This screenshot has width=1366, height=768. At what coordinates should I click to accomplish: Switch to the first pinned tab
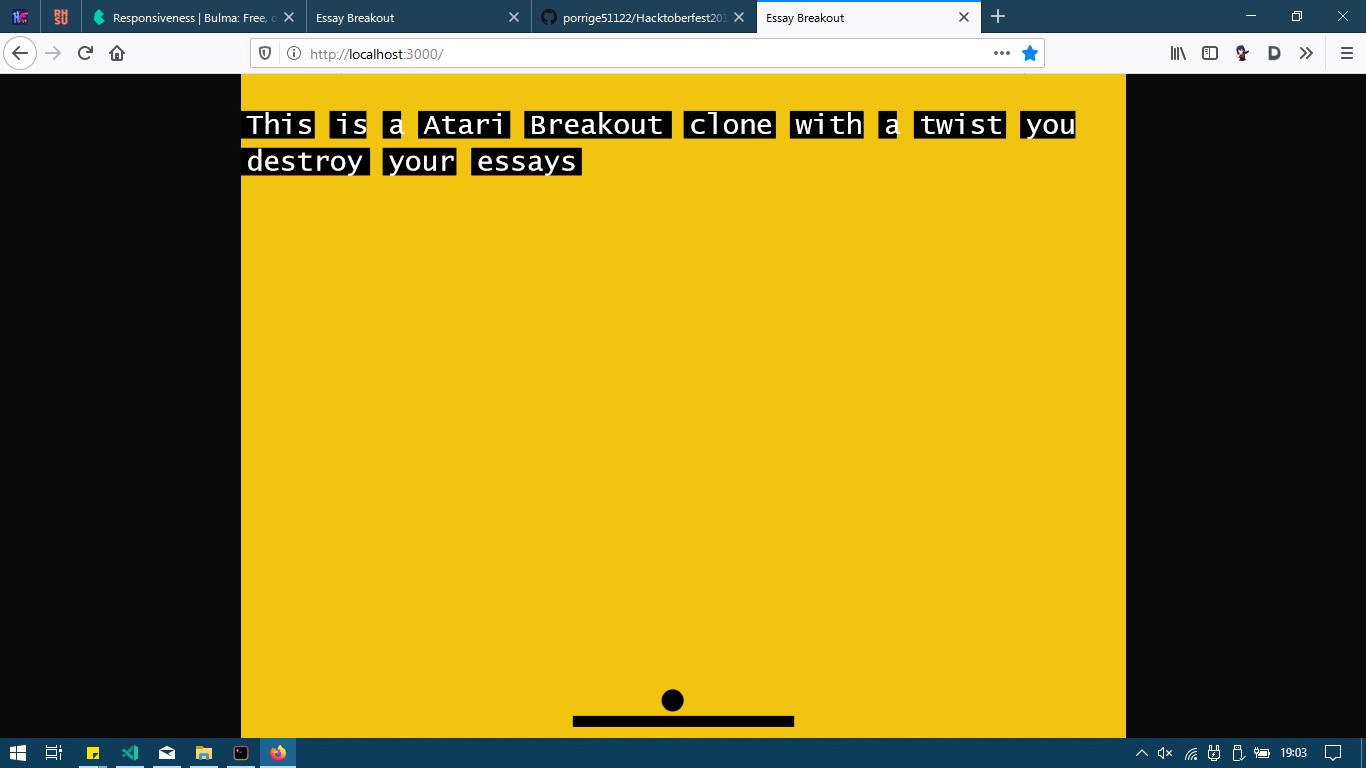pos(20,17)
